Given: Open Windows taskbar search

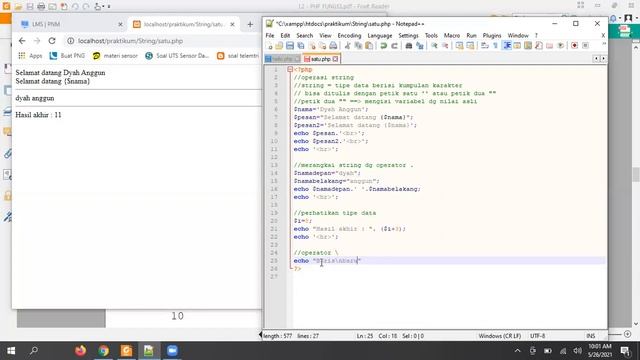Looking at the screenshot, I should (34, 351).
